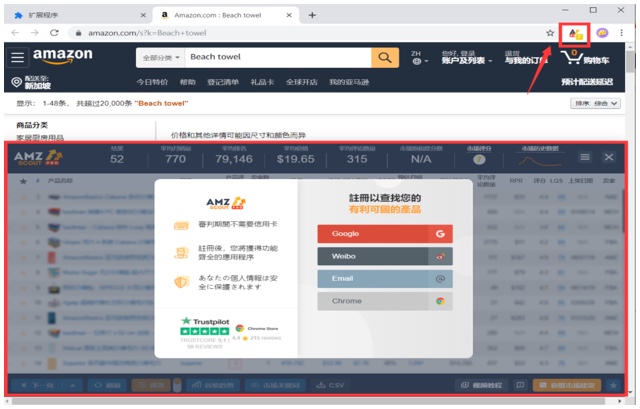Open 登记清单 registry
This screenshot has height=409, width=640.
click(223, 82)
